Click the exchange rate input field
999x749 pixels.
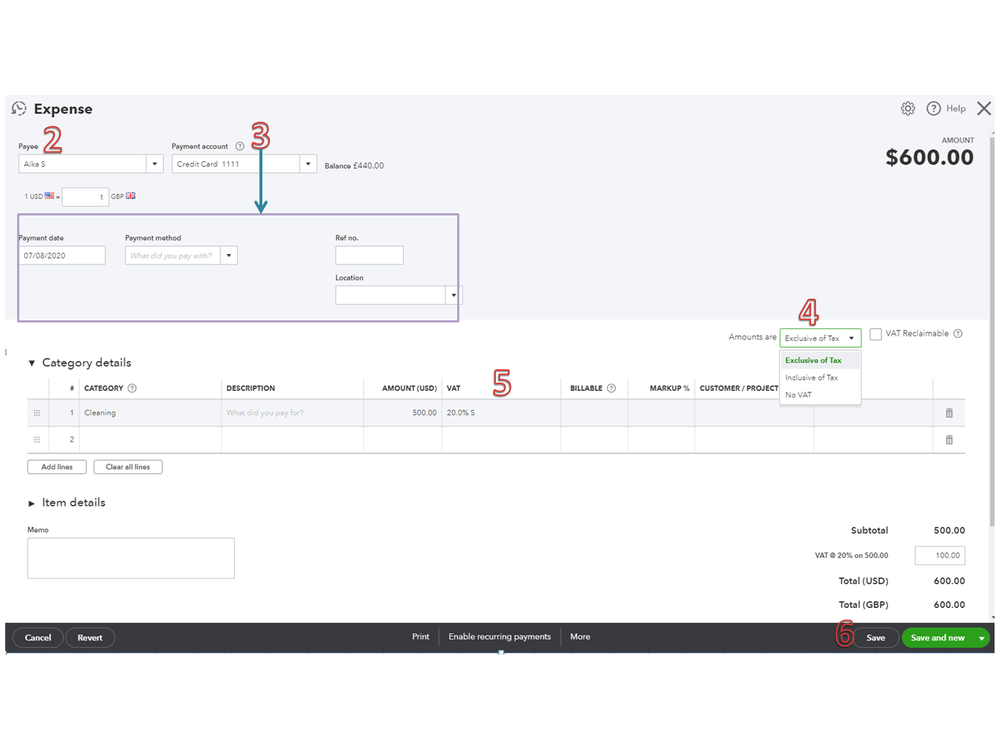coord(84,197)
